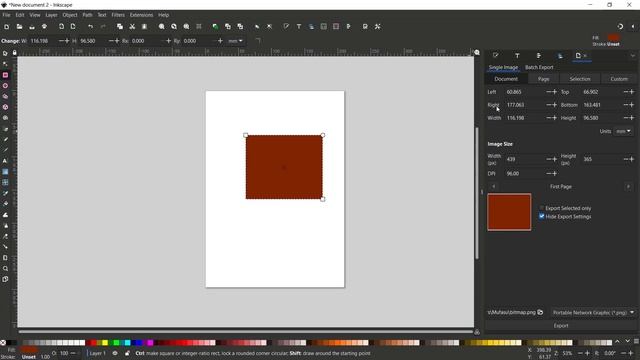Screen dimensions: 640x360
Task: Click the Paste clipboard icon
Action: point(144,27)
